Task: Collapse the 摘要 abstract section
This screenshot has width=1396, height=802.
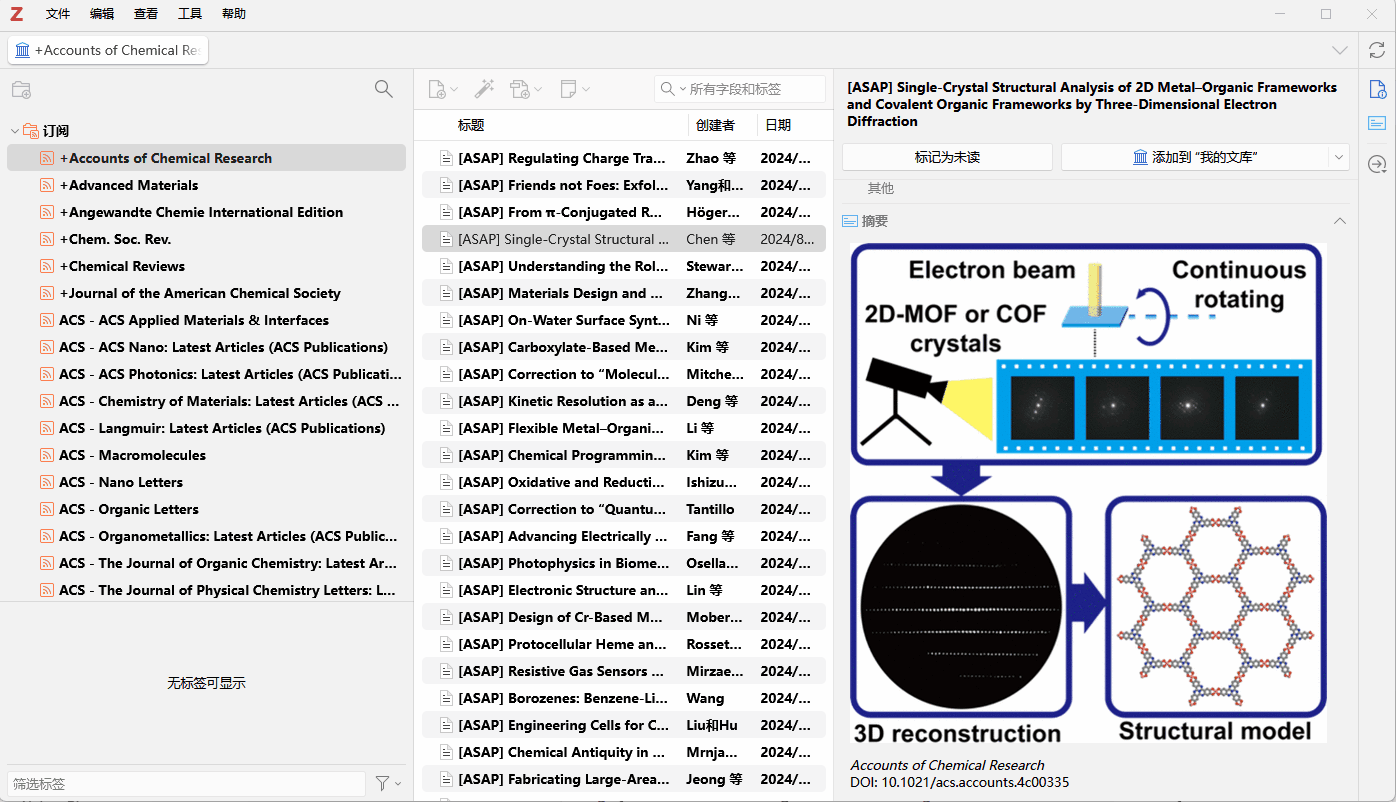Action: (1339, 221)
